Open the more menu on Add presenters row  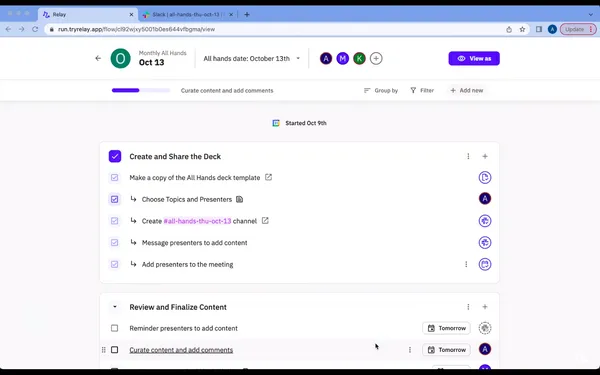click(x=466, y=264)
